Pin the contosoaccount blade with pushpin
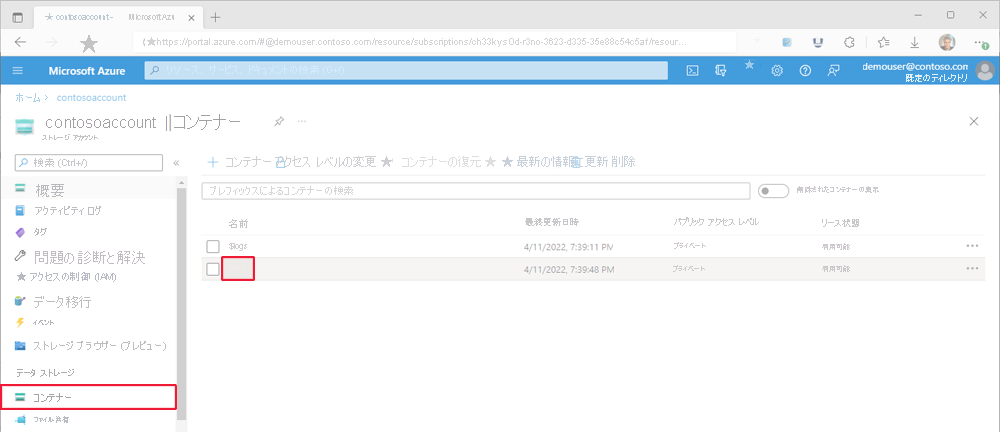Image resolution: width=1000 pixels, height=432 pixels. (279, 121)
